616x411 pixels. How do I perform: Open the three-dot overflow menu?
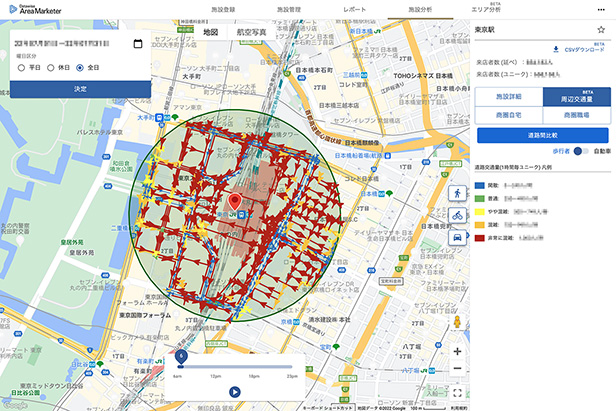601,10
